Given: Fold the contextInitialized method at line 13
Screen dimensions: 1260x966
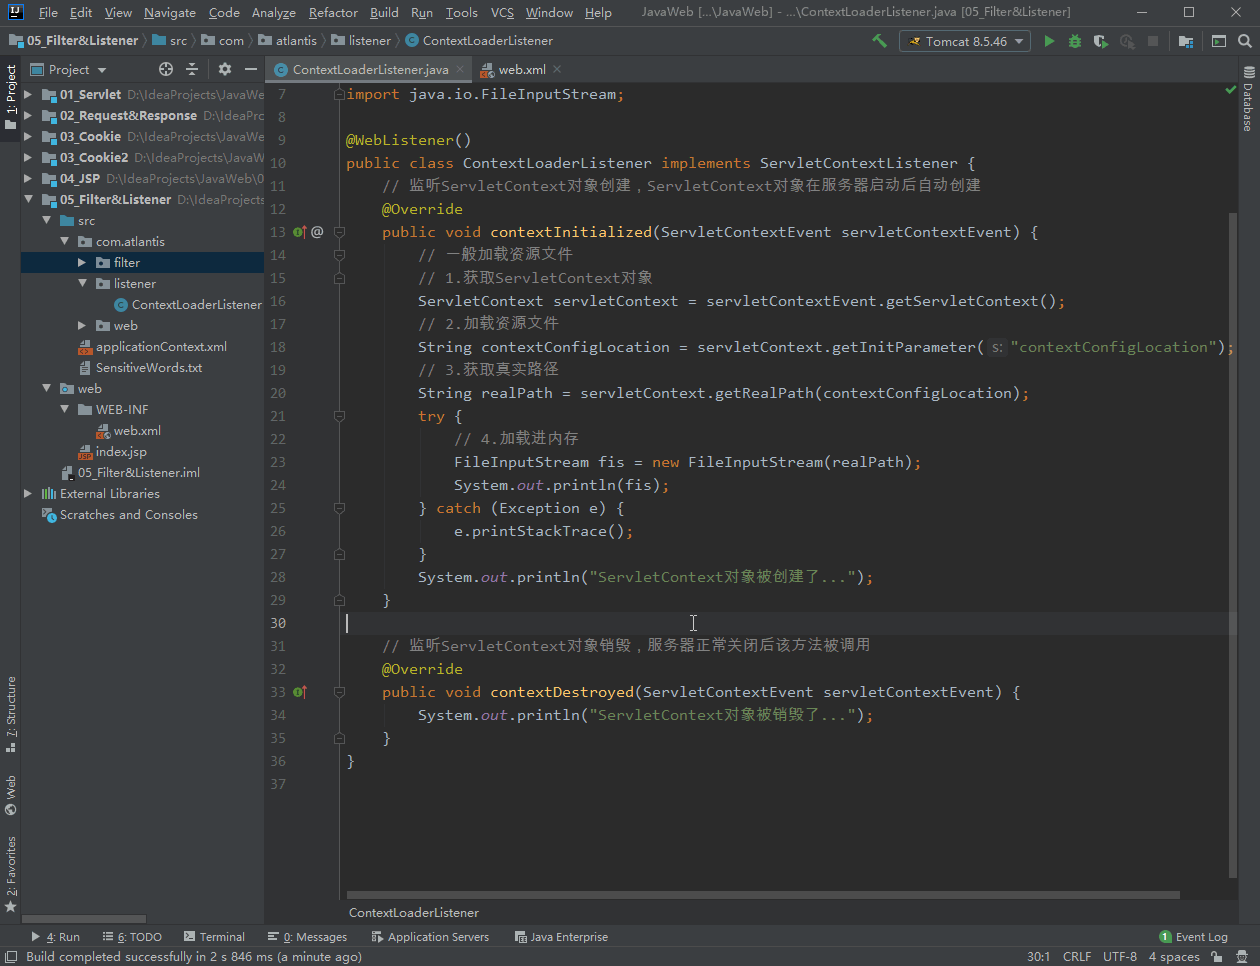Looking at the screenshot, I should click(339, 232).
